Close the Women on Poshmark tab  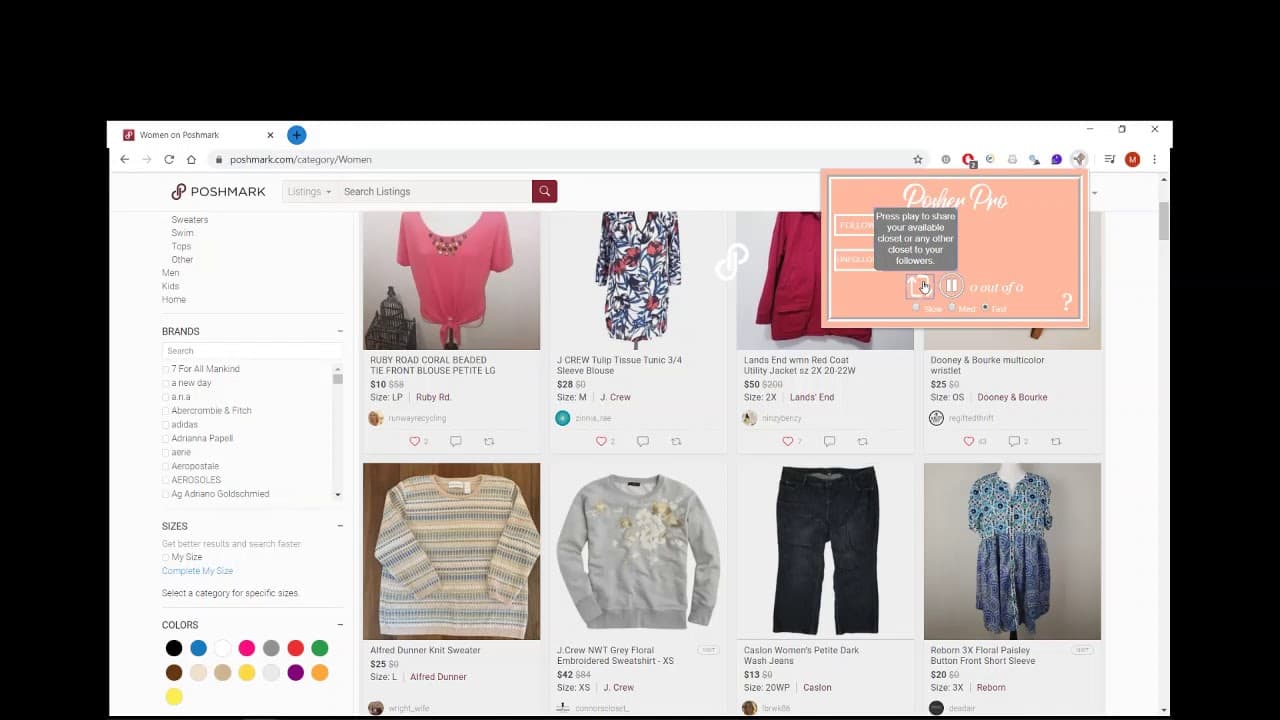tap(270, 135)
